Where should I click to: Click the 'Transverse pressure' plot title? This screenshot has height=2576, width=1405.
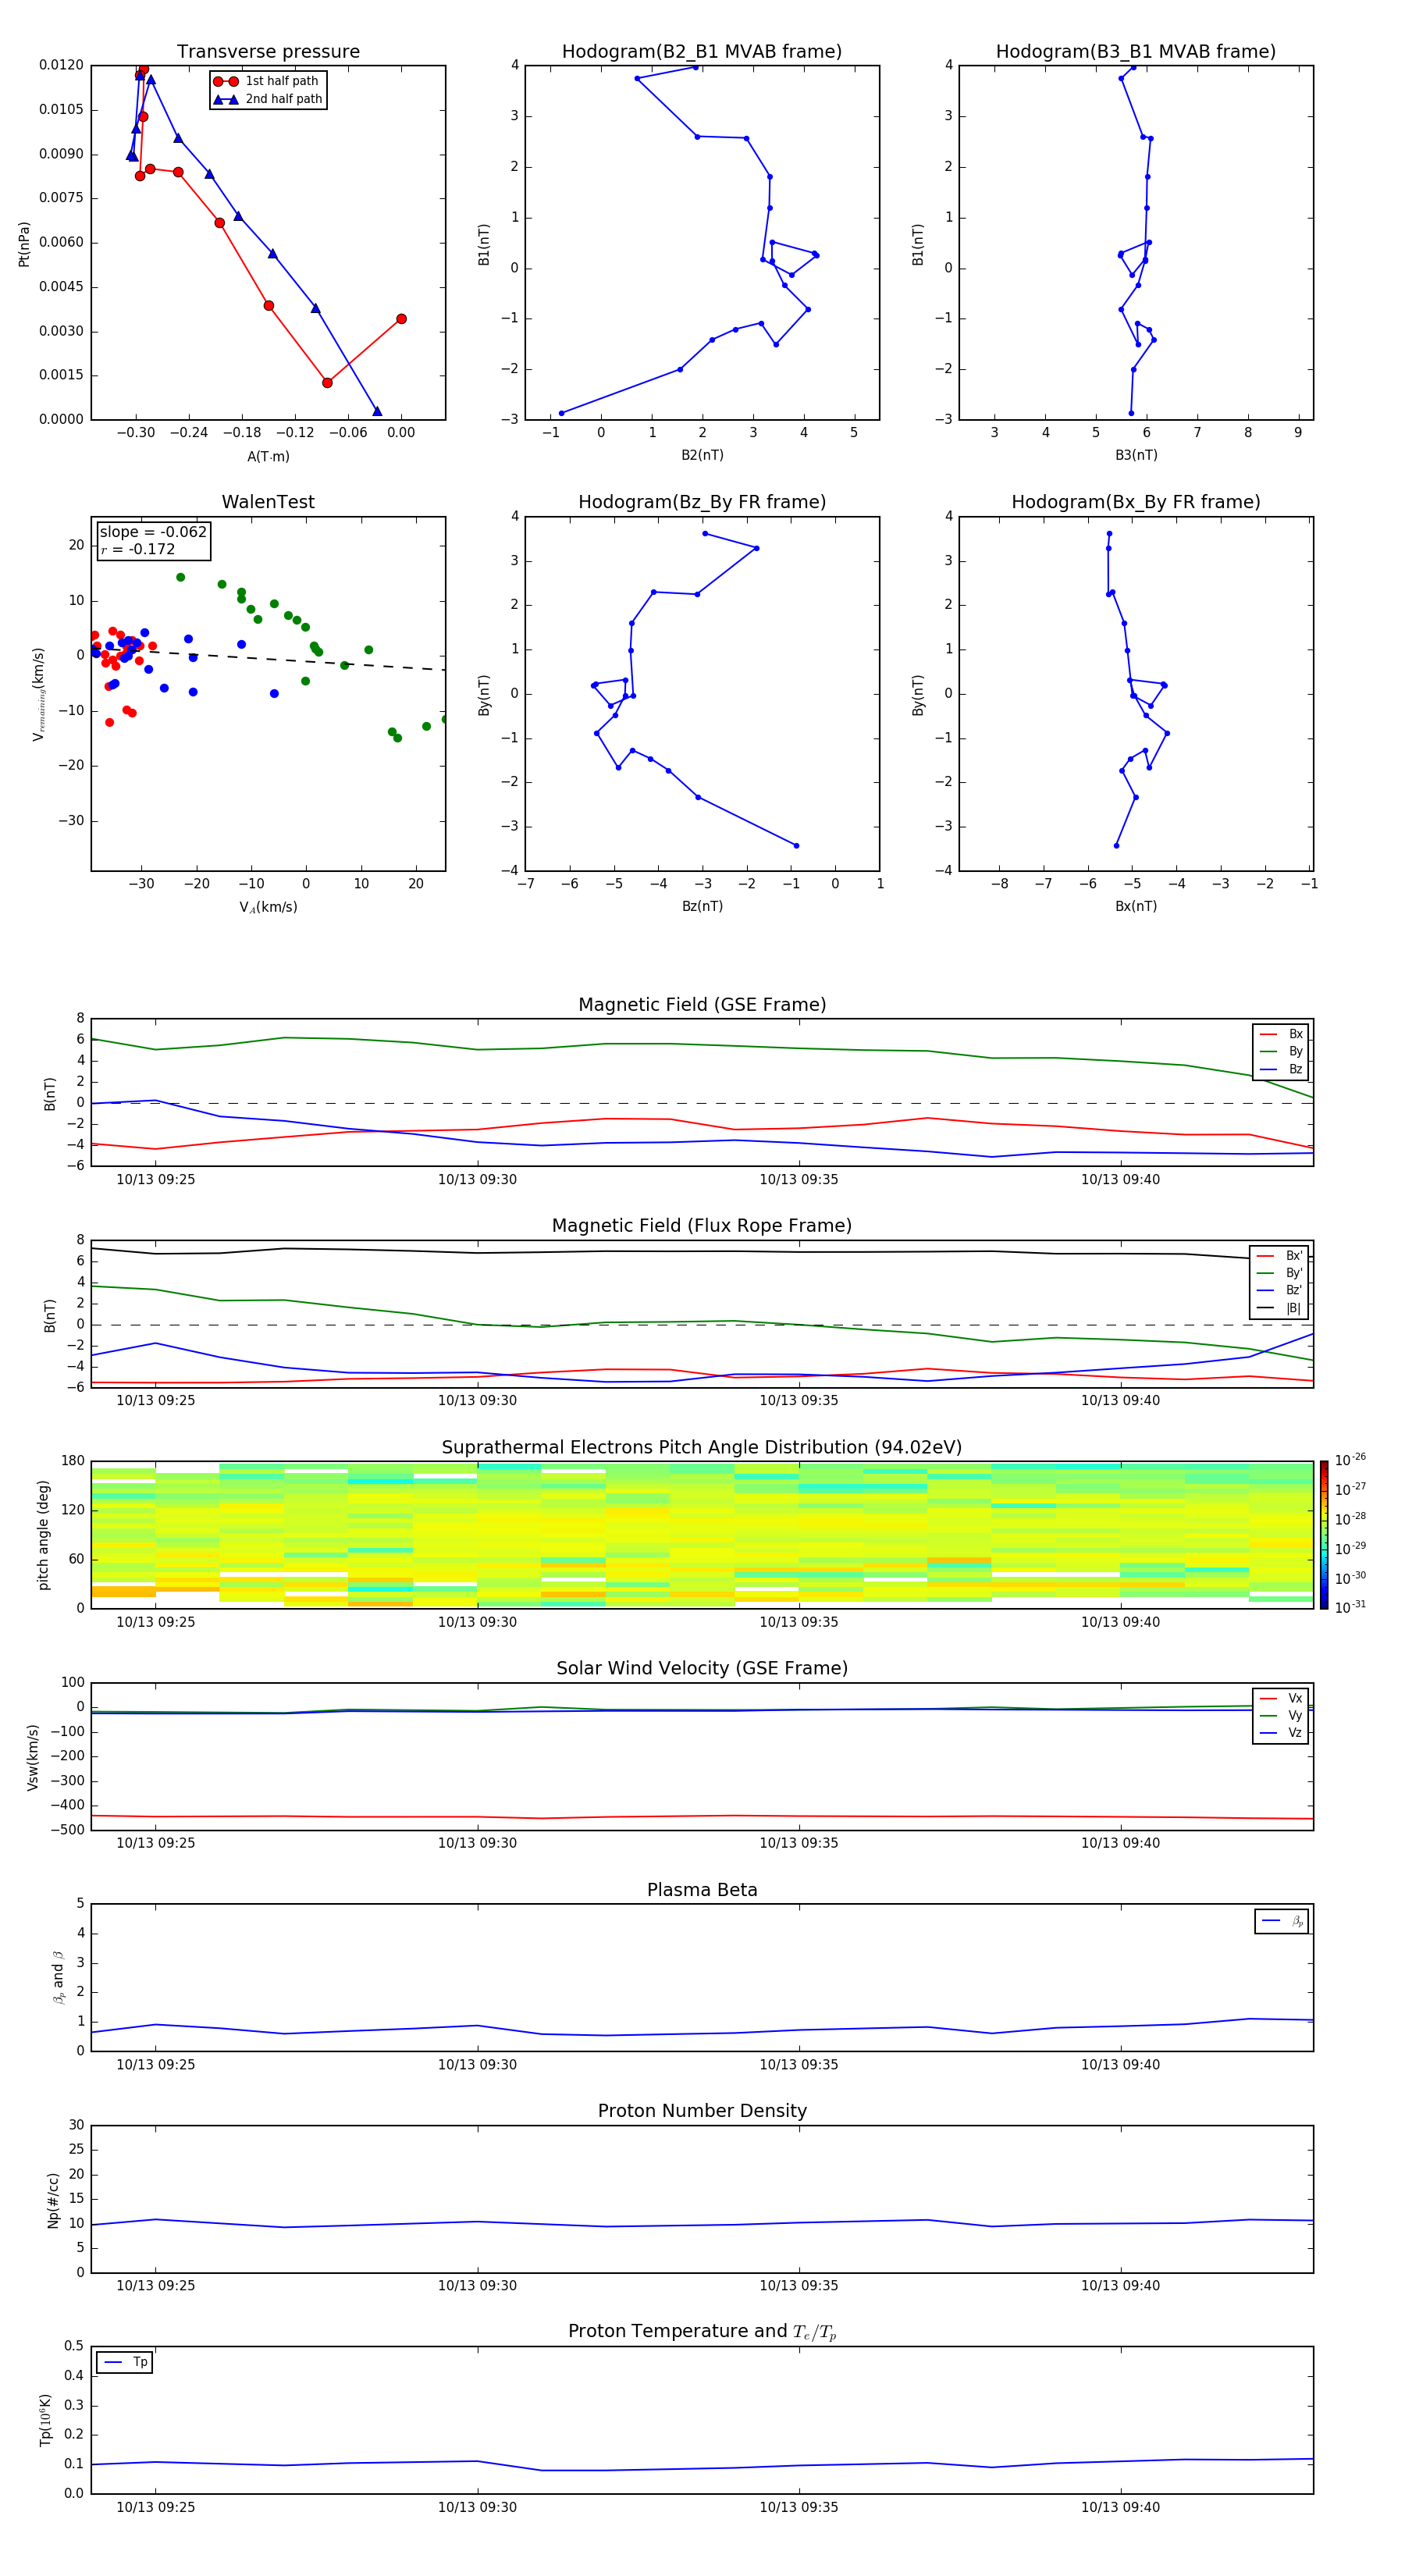(268, 52)
